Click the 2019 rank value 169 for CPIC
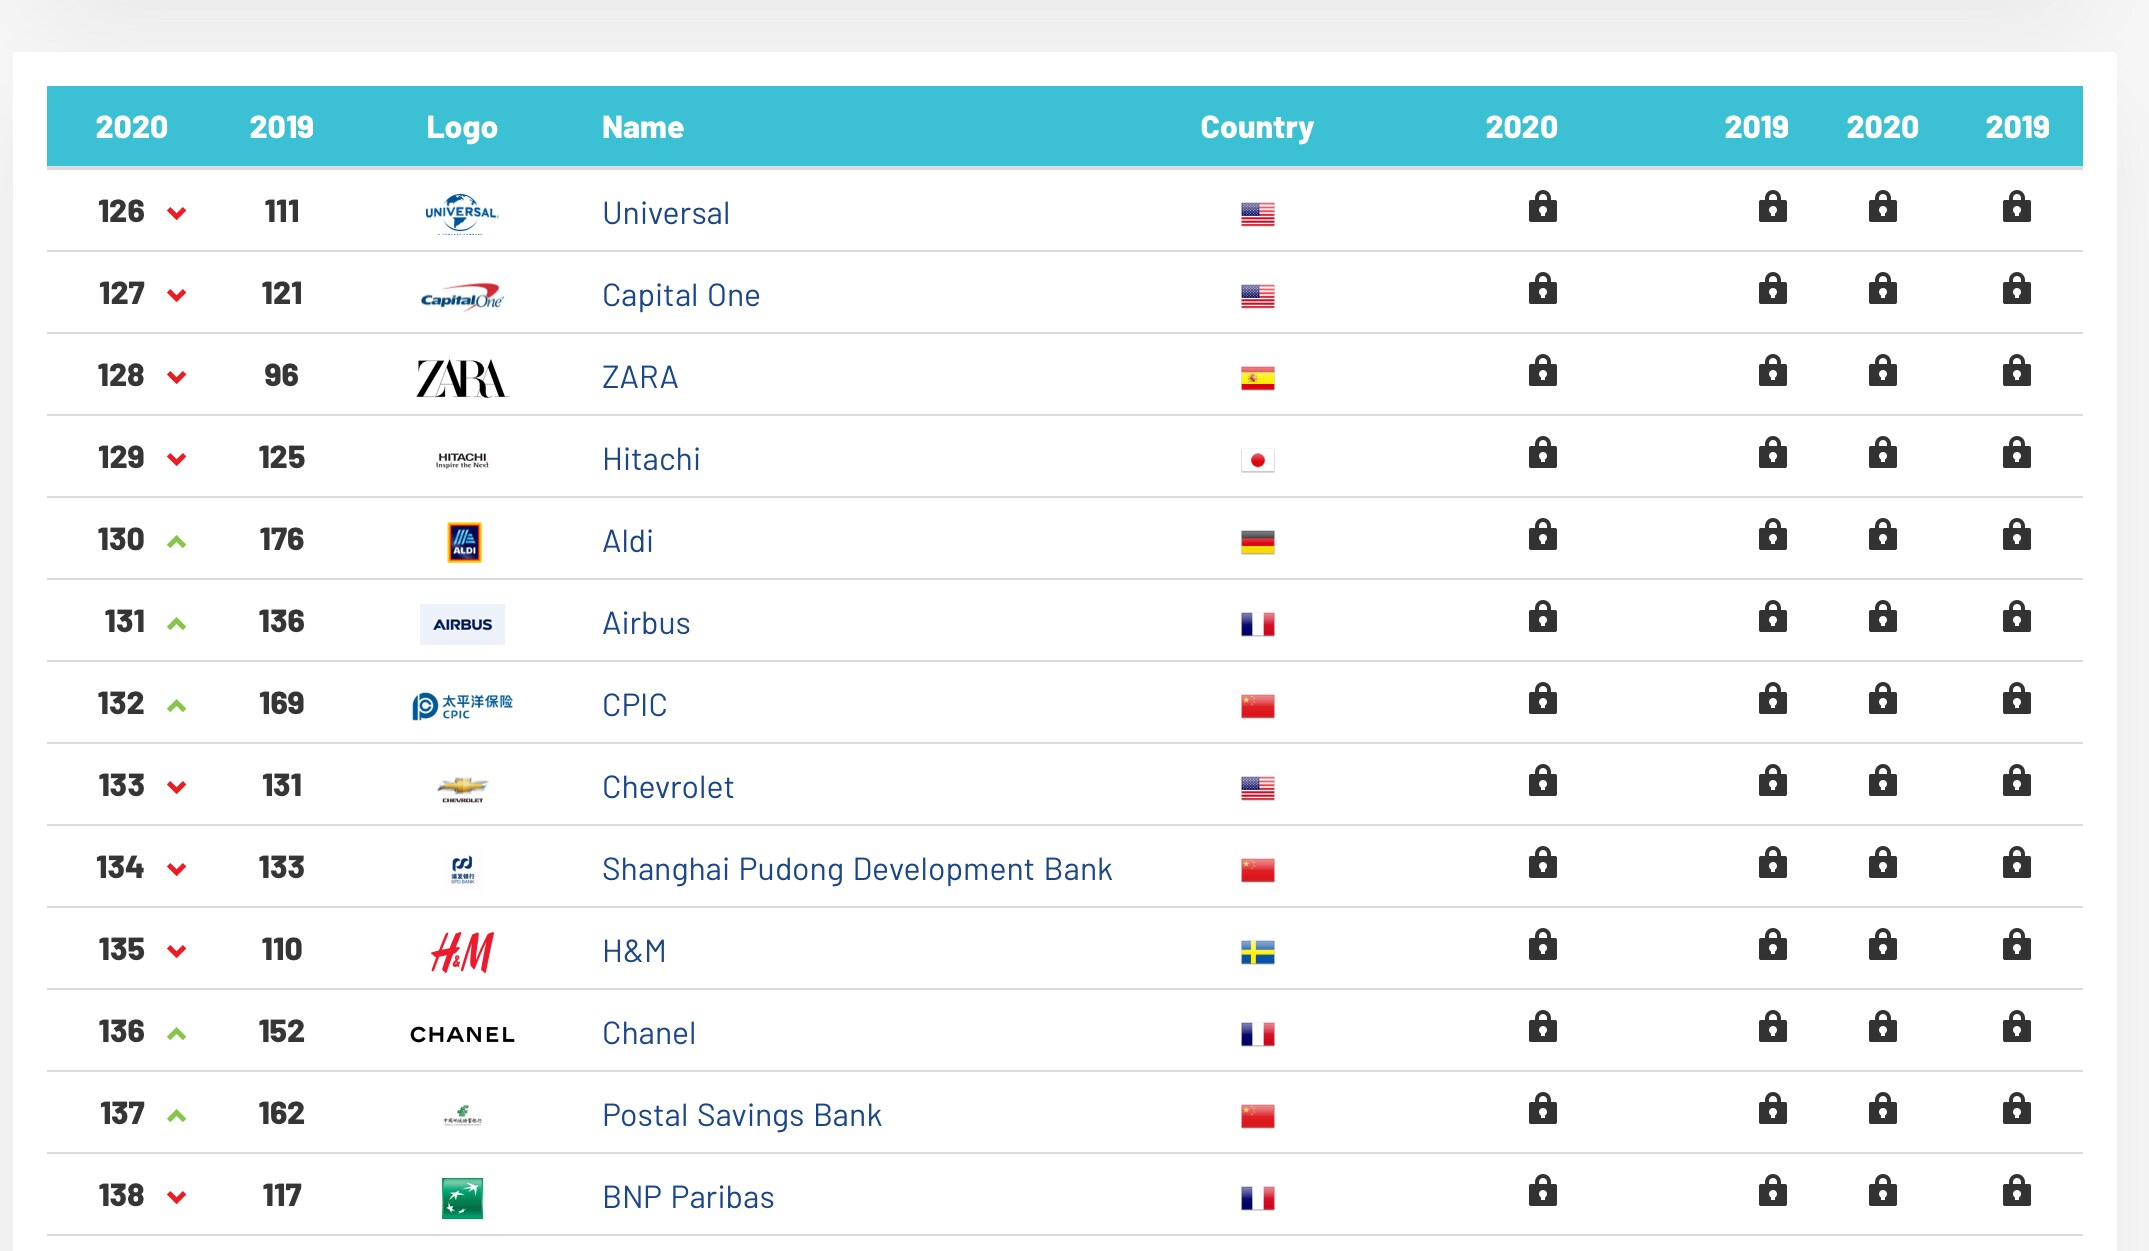The height and width of the screenshot is (1251, 2149). point(282,704)
